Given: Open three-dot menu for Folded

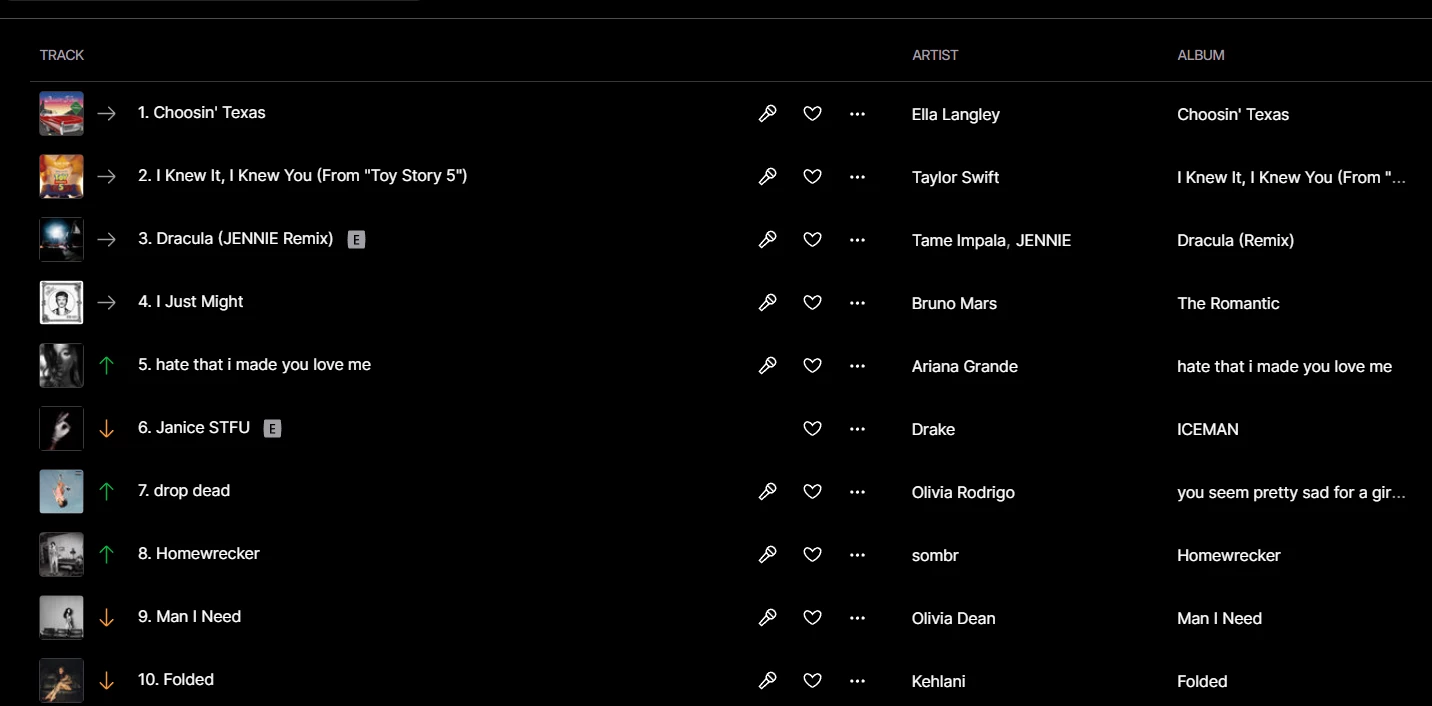Looking at the screenshot, I should click(857, 681).
